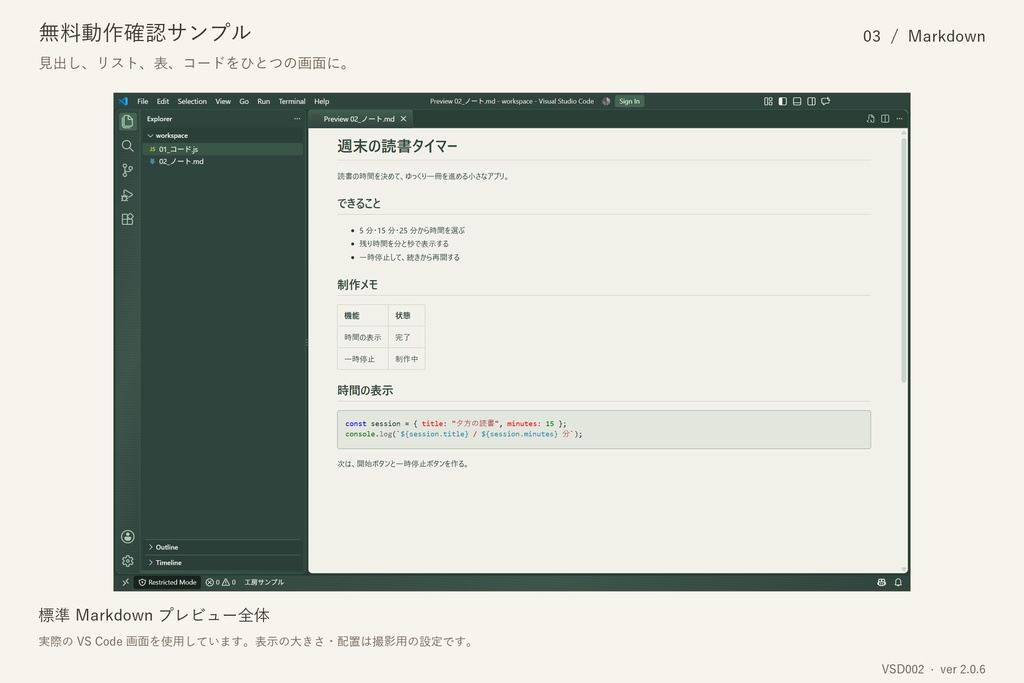Open Explorer Views and More Actions ellipsis

[x=297, y=119]
